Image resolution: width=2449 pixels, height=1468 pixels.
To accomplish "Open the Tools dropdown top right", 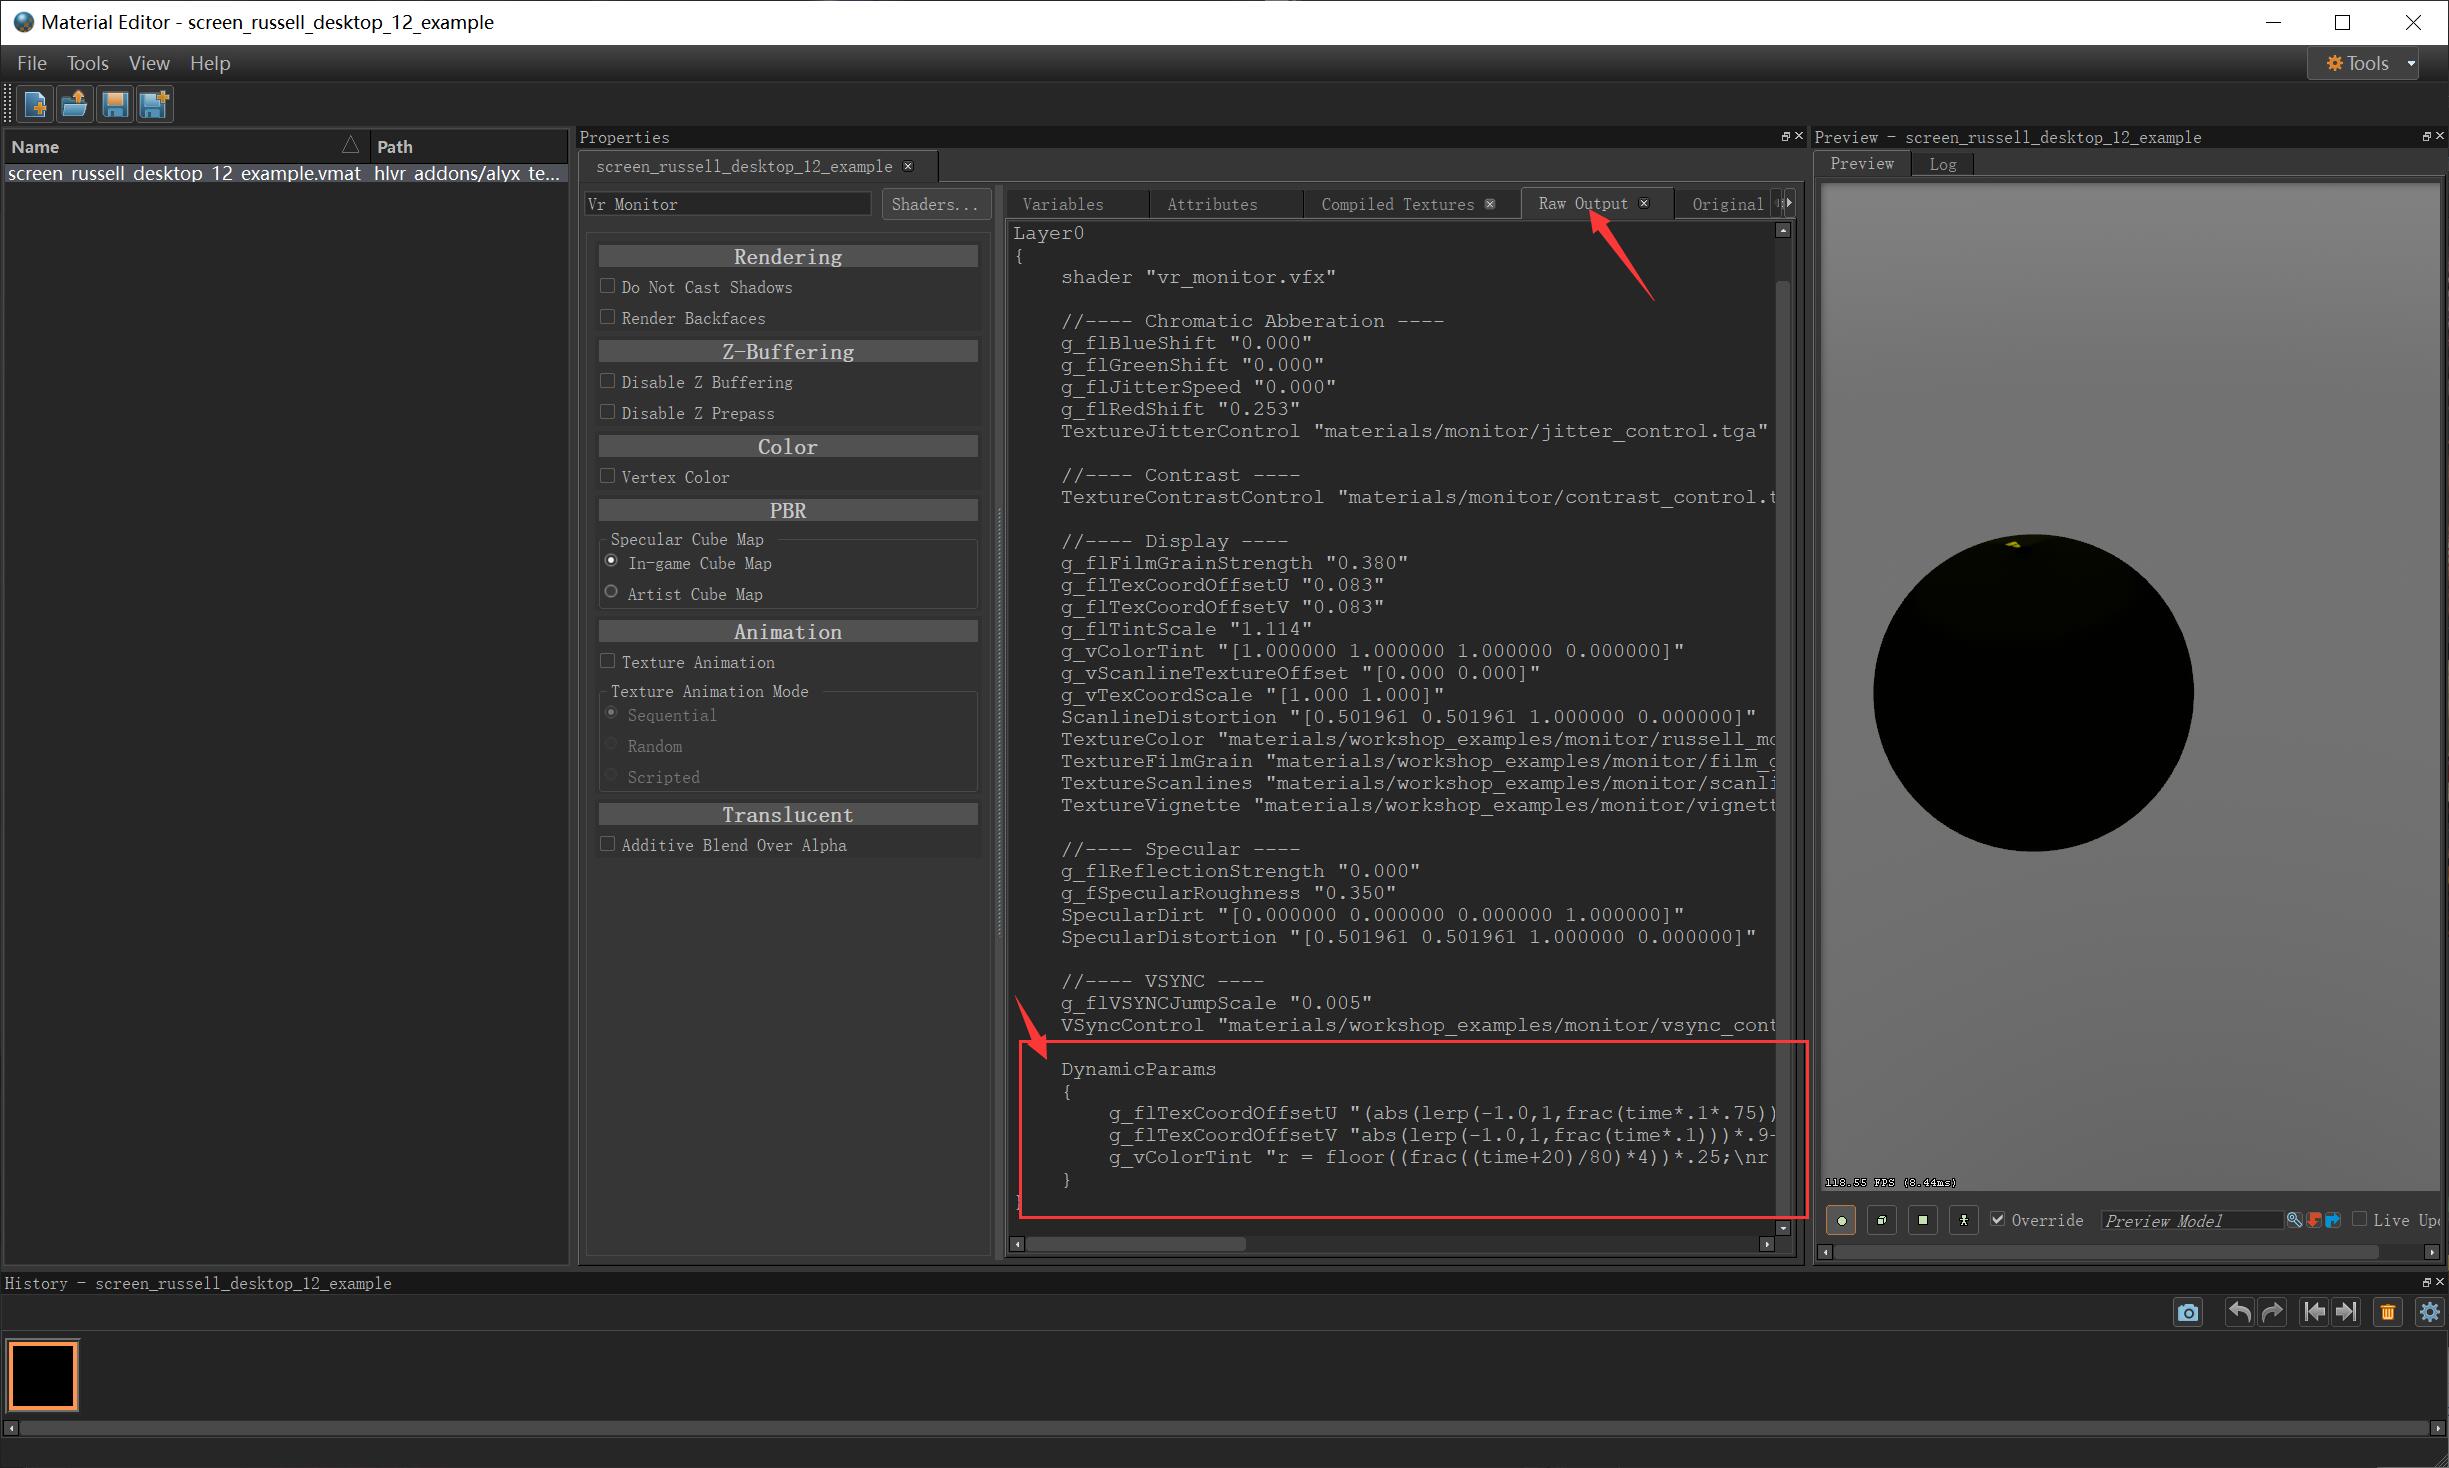I will (x=2362, y=62).
